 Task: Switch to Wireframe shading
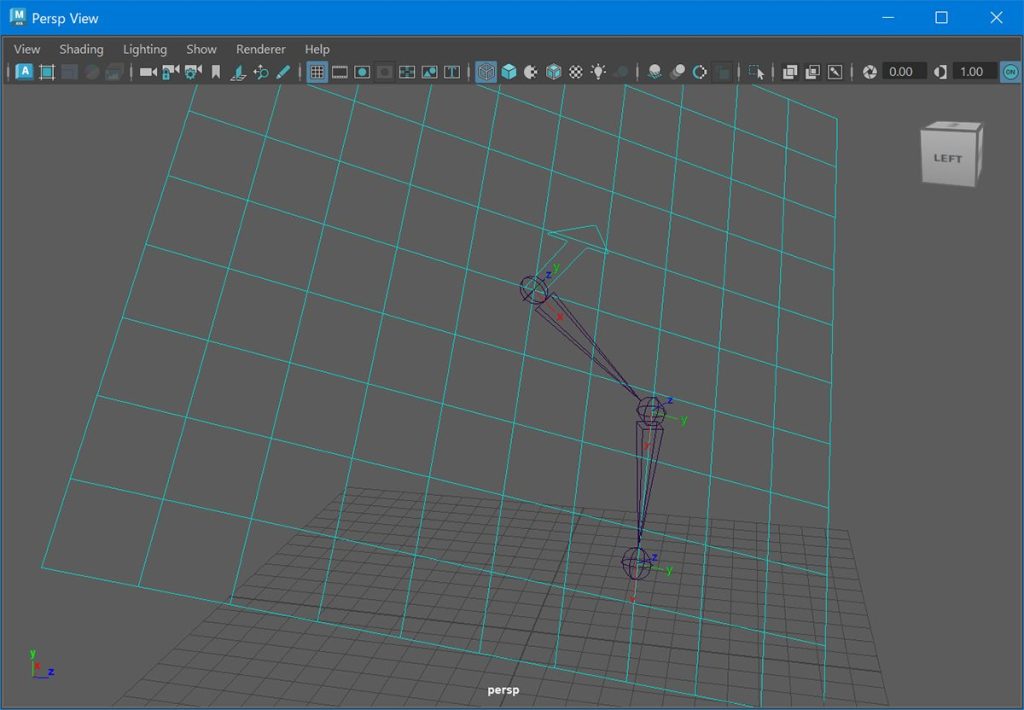(486, 72)
